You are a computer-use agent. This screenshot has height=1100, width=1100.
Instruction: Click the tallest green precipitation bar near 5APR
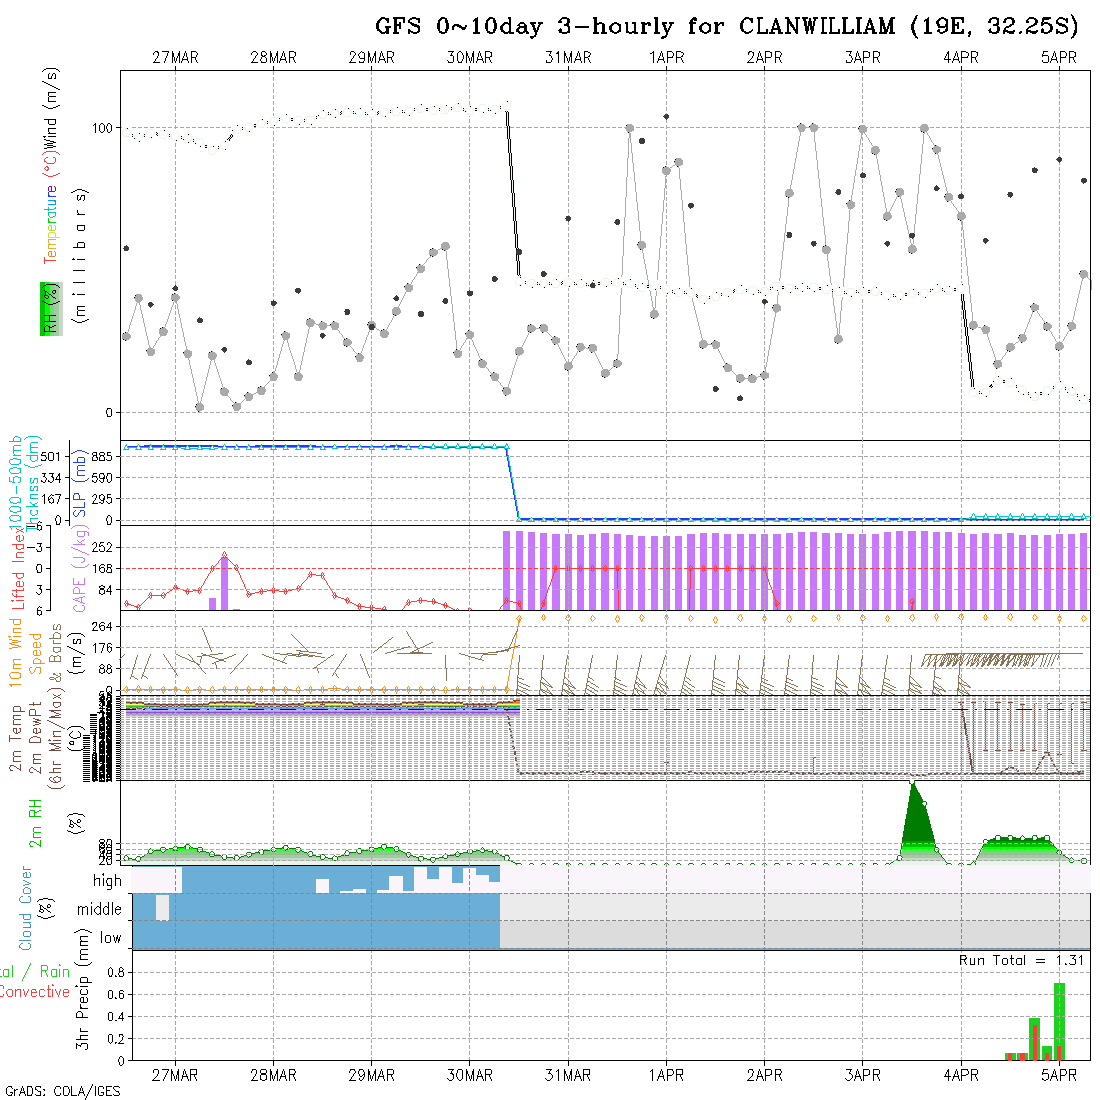1059,1021
